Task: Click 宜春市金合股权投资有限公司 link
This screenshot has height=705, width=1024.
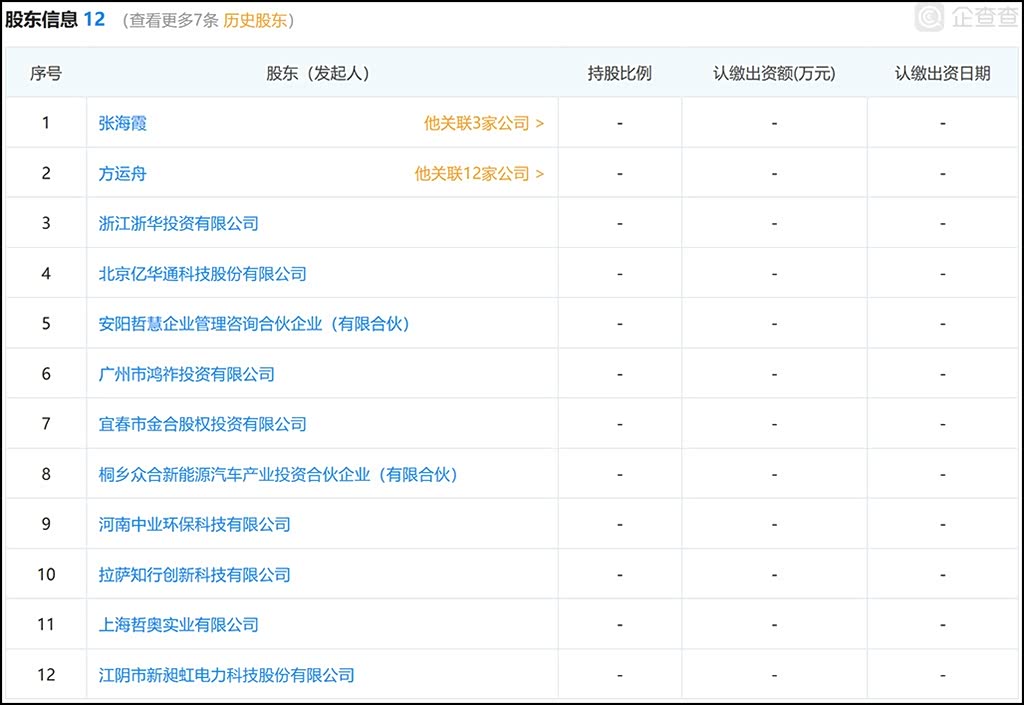Action: click(202, 424)
